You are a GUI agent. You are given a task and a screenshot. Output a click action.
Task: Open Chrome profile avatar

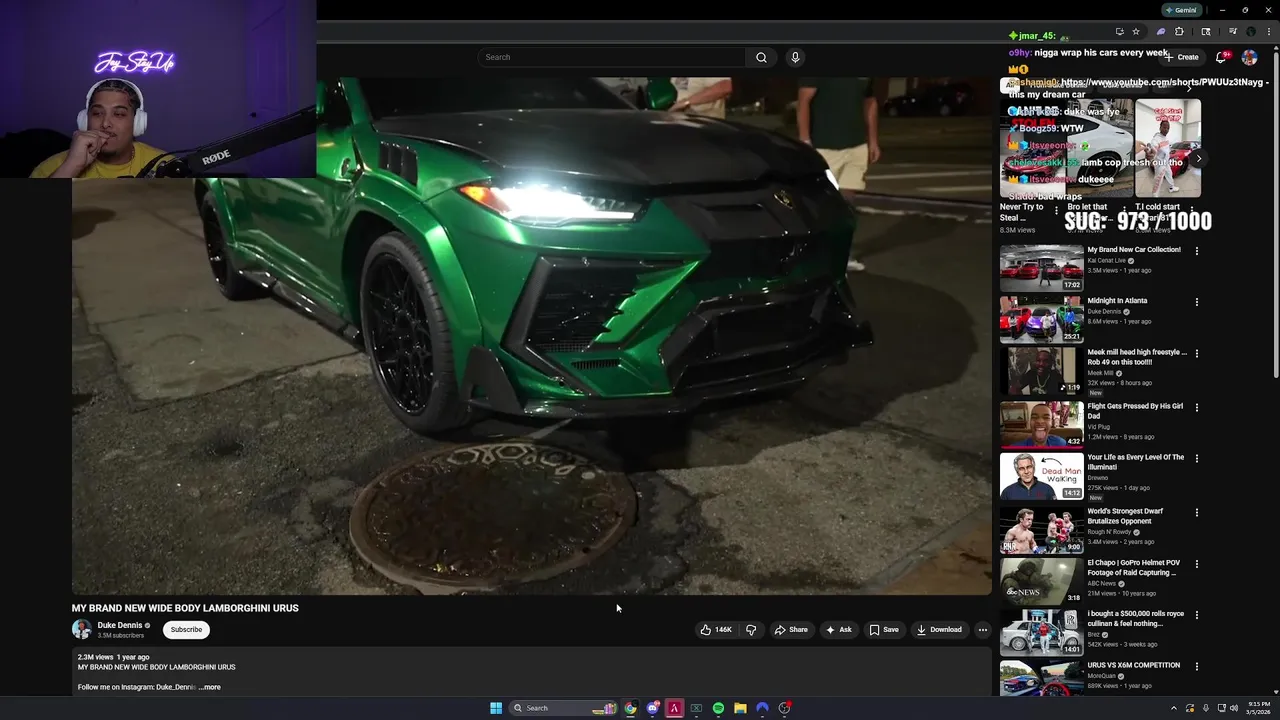pyautogui.click(x=1250, y=31)
